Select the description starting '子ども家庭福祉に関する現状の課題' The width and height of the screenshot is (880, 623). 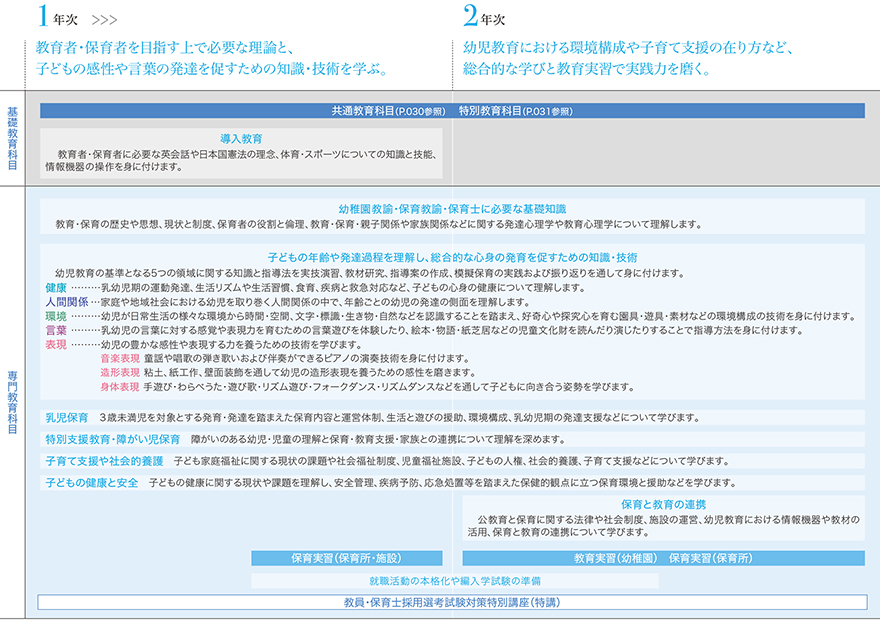[452, 461]
